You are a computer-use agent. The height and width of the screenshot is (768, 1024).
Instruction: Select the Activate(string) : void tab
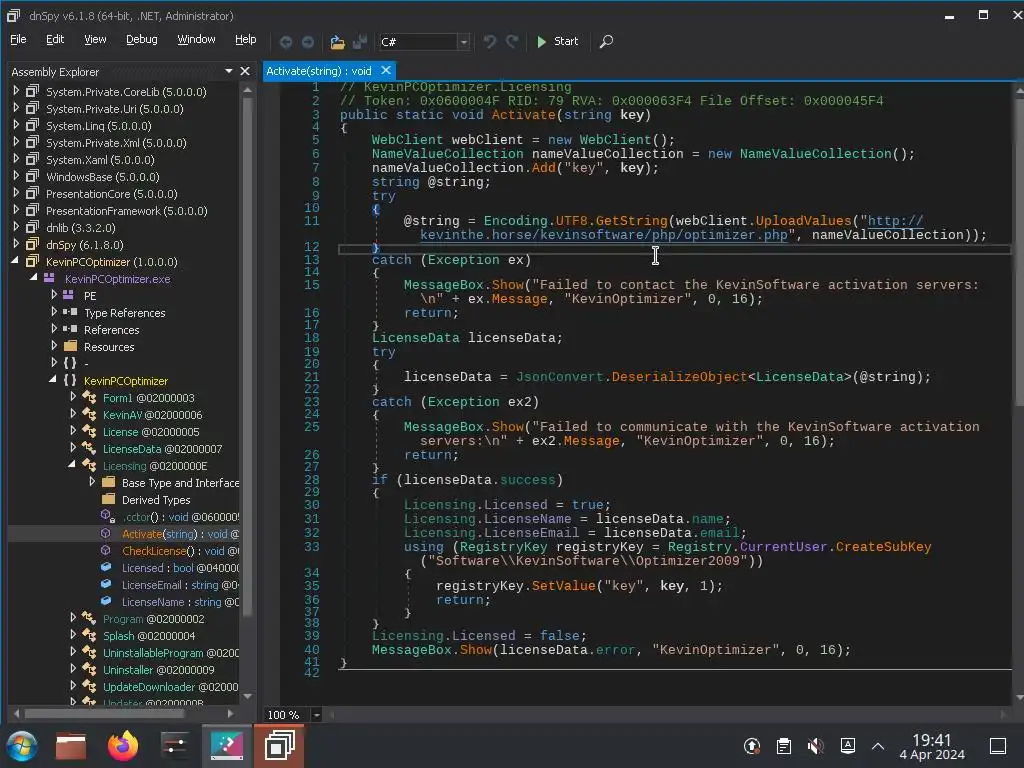click(319, 71)
